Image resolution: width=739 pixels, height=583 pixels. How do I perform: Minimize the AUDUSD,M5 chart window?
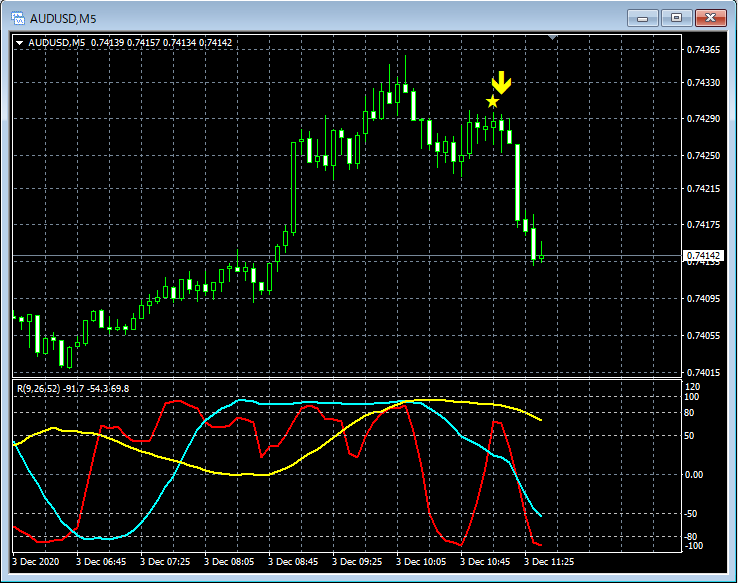(x=646, y=17)
